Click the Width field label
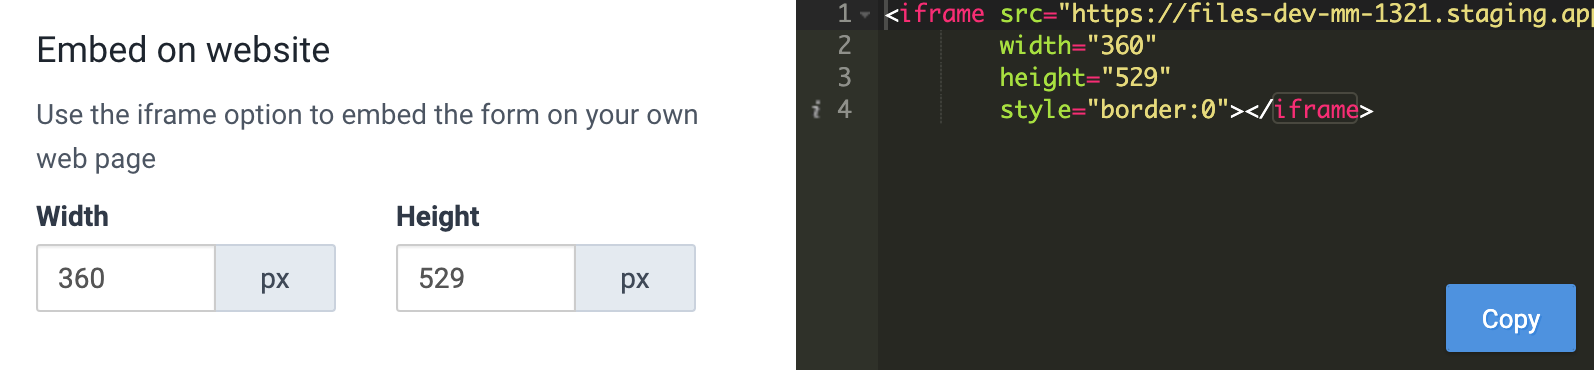The image size is (1594, 370). [x=72, y=216]
